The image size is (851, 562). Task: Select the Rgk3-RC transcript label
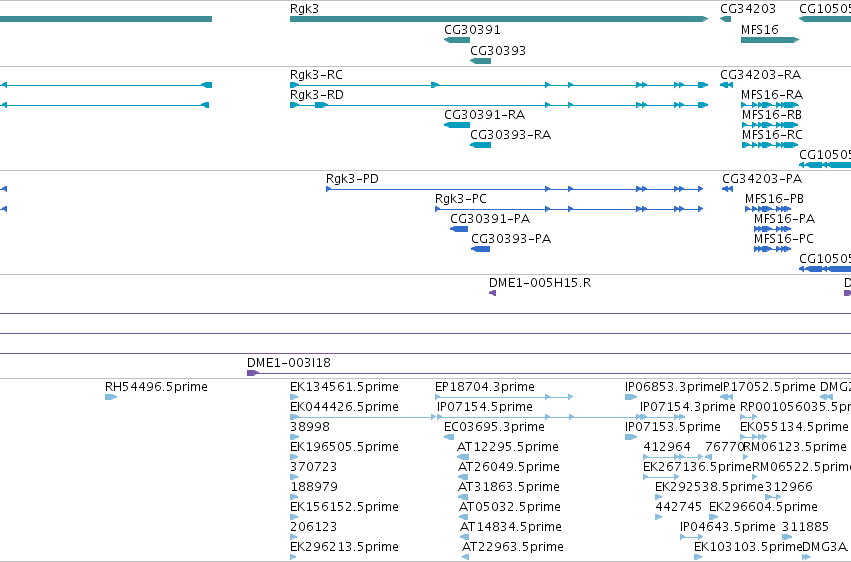(316, 75)
